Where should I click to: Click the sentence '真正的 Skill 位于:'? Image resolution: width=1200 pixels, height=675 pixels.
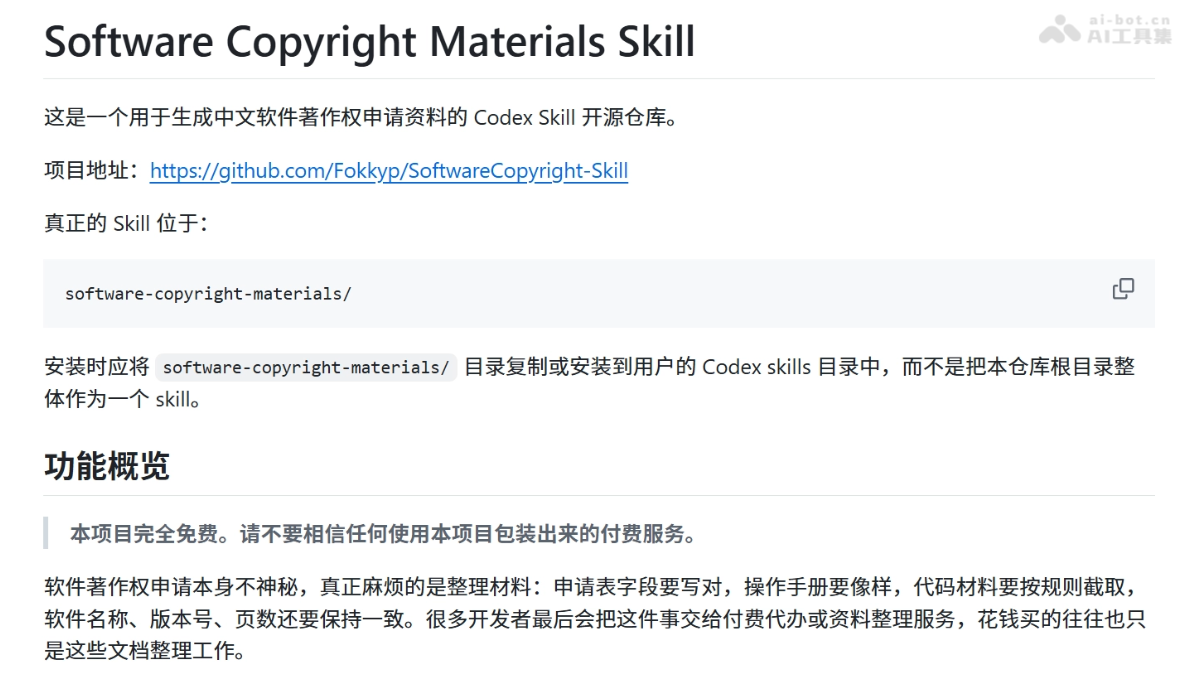click(x=126, y=223)
